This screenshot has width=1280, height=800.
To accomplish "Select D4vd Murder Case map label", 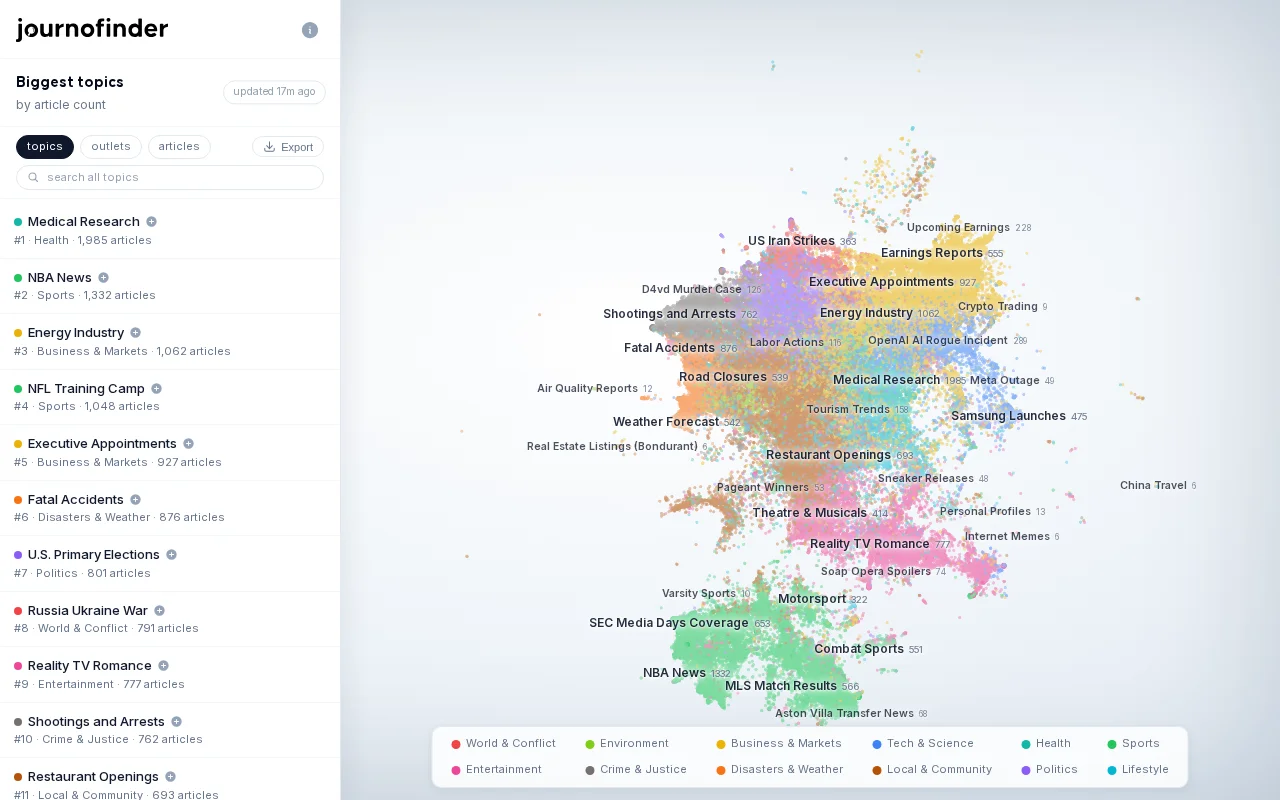I will [692, 289].
